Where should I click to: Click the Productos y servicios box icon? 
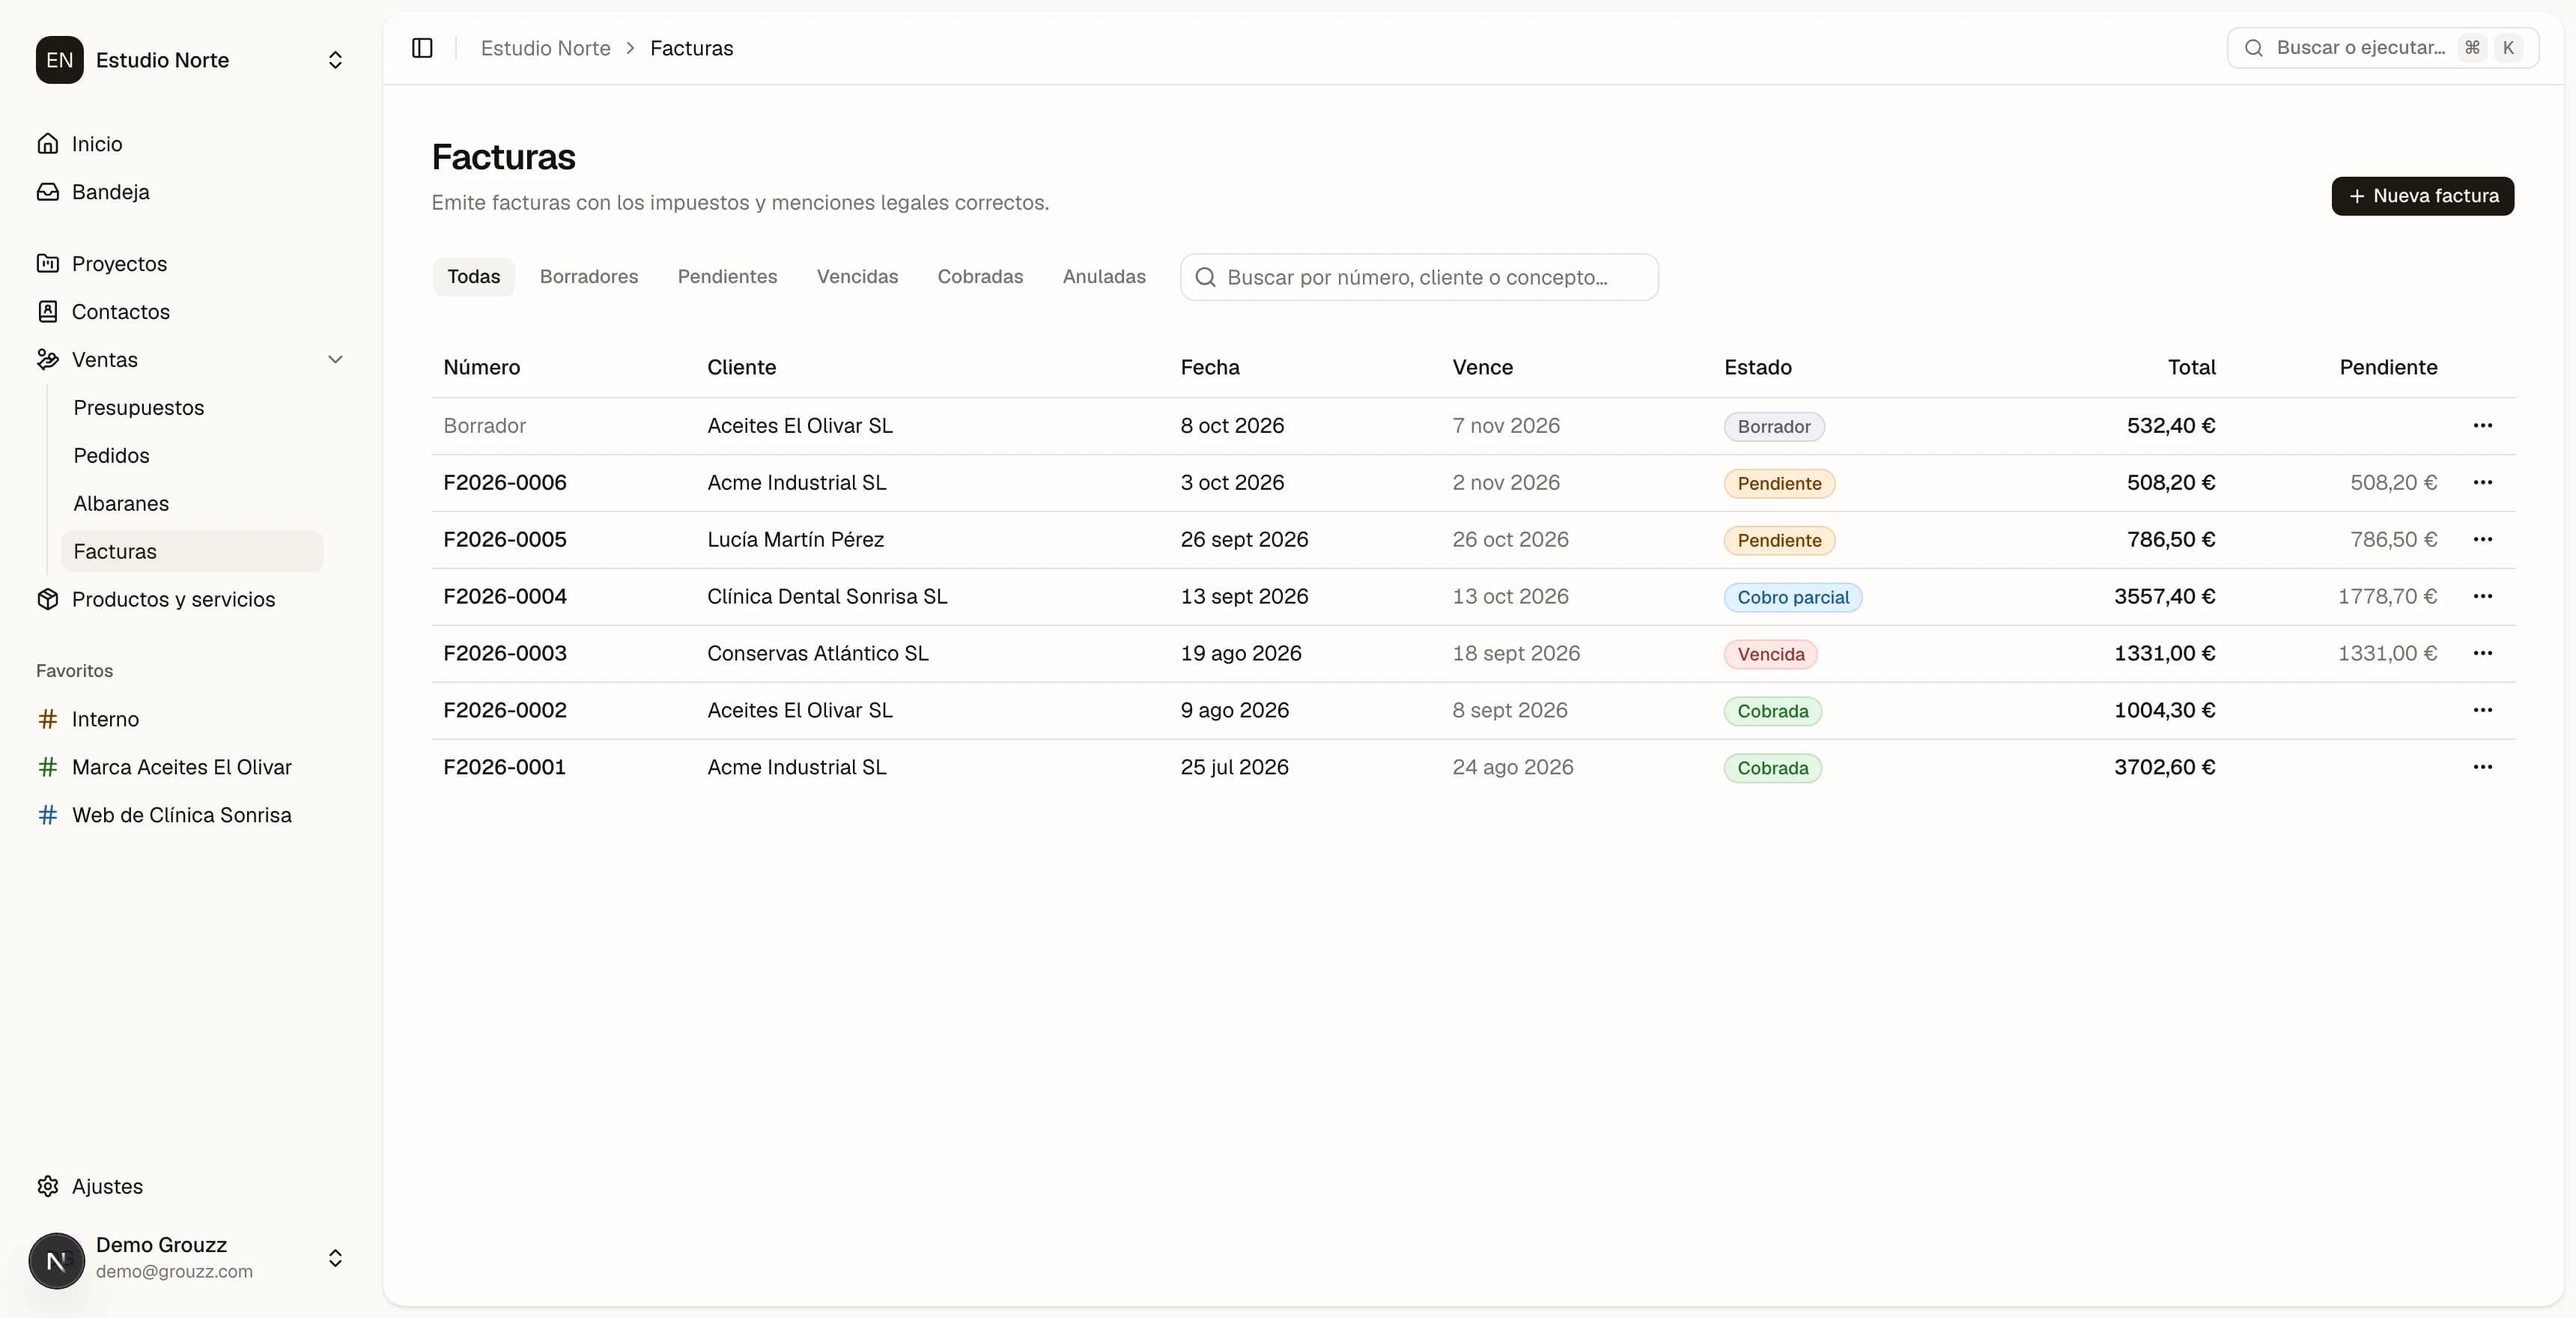coord(47,599)
